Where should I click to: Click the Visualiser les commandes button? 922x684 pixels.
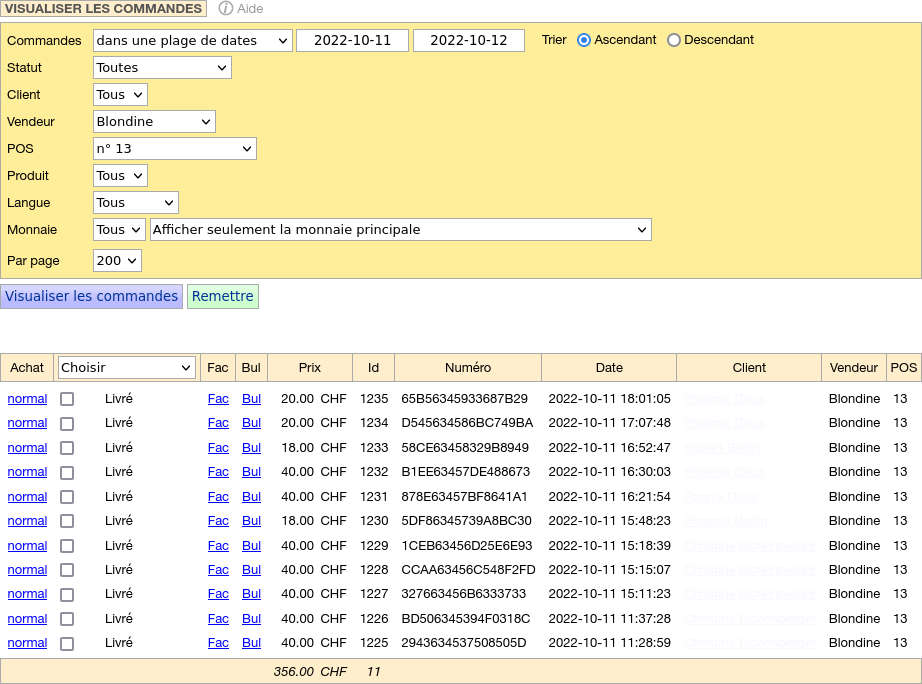coord(91,297)
